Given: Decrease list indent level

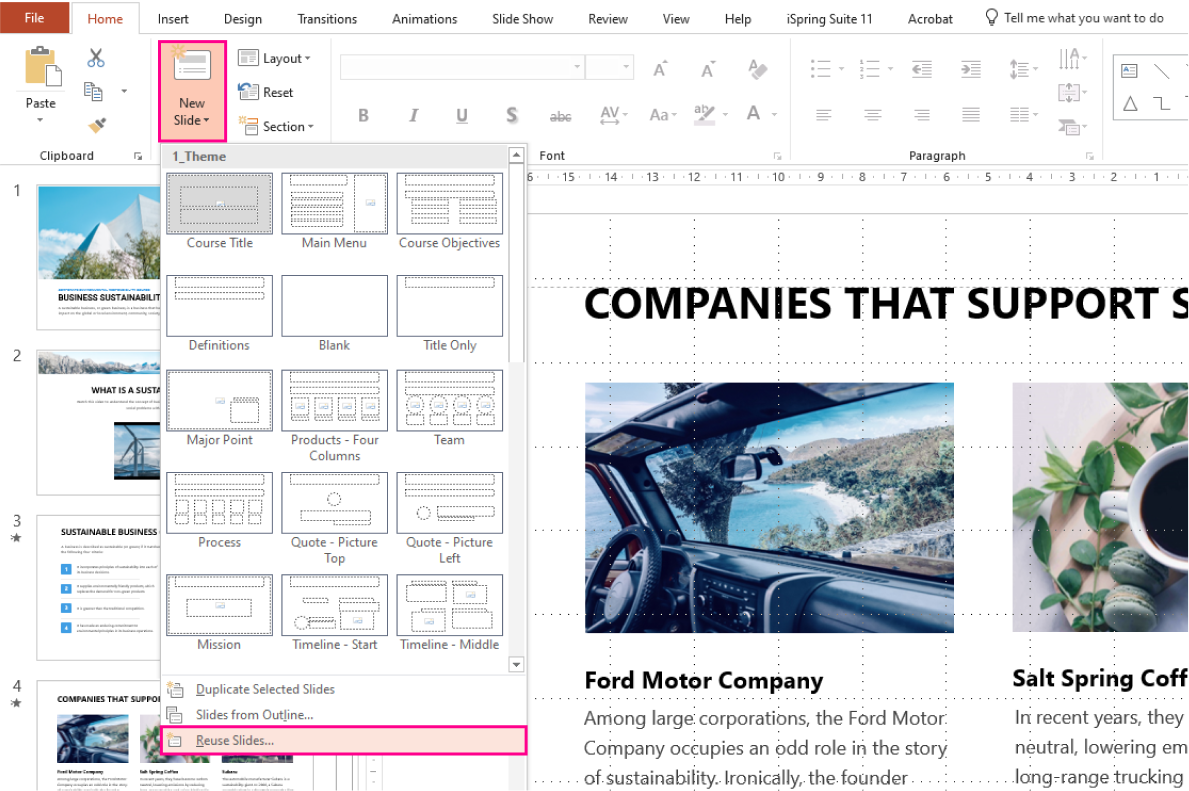Looking at the screenshot, I should coord(921,70).
